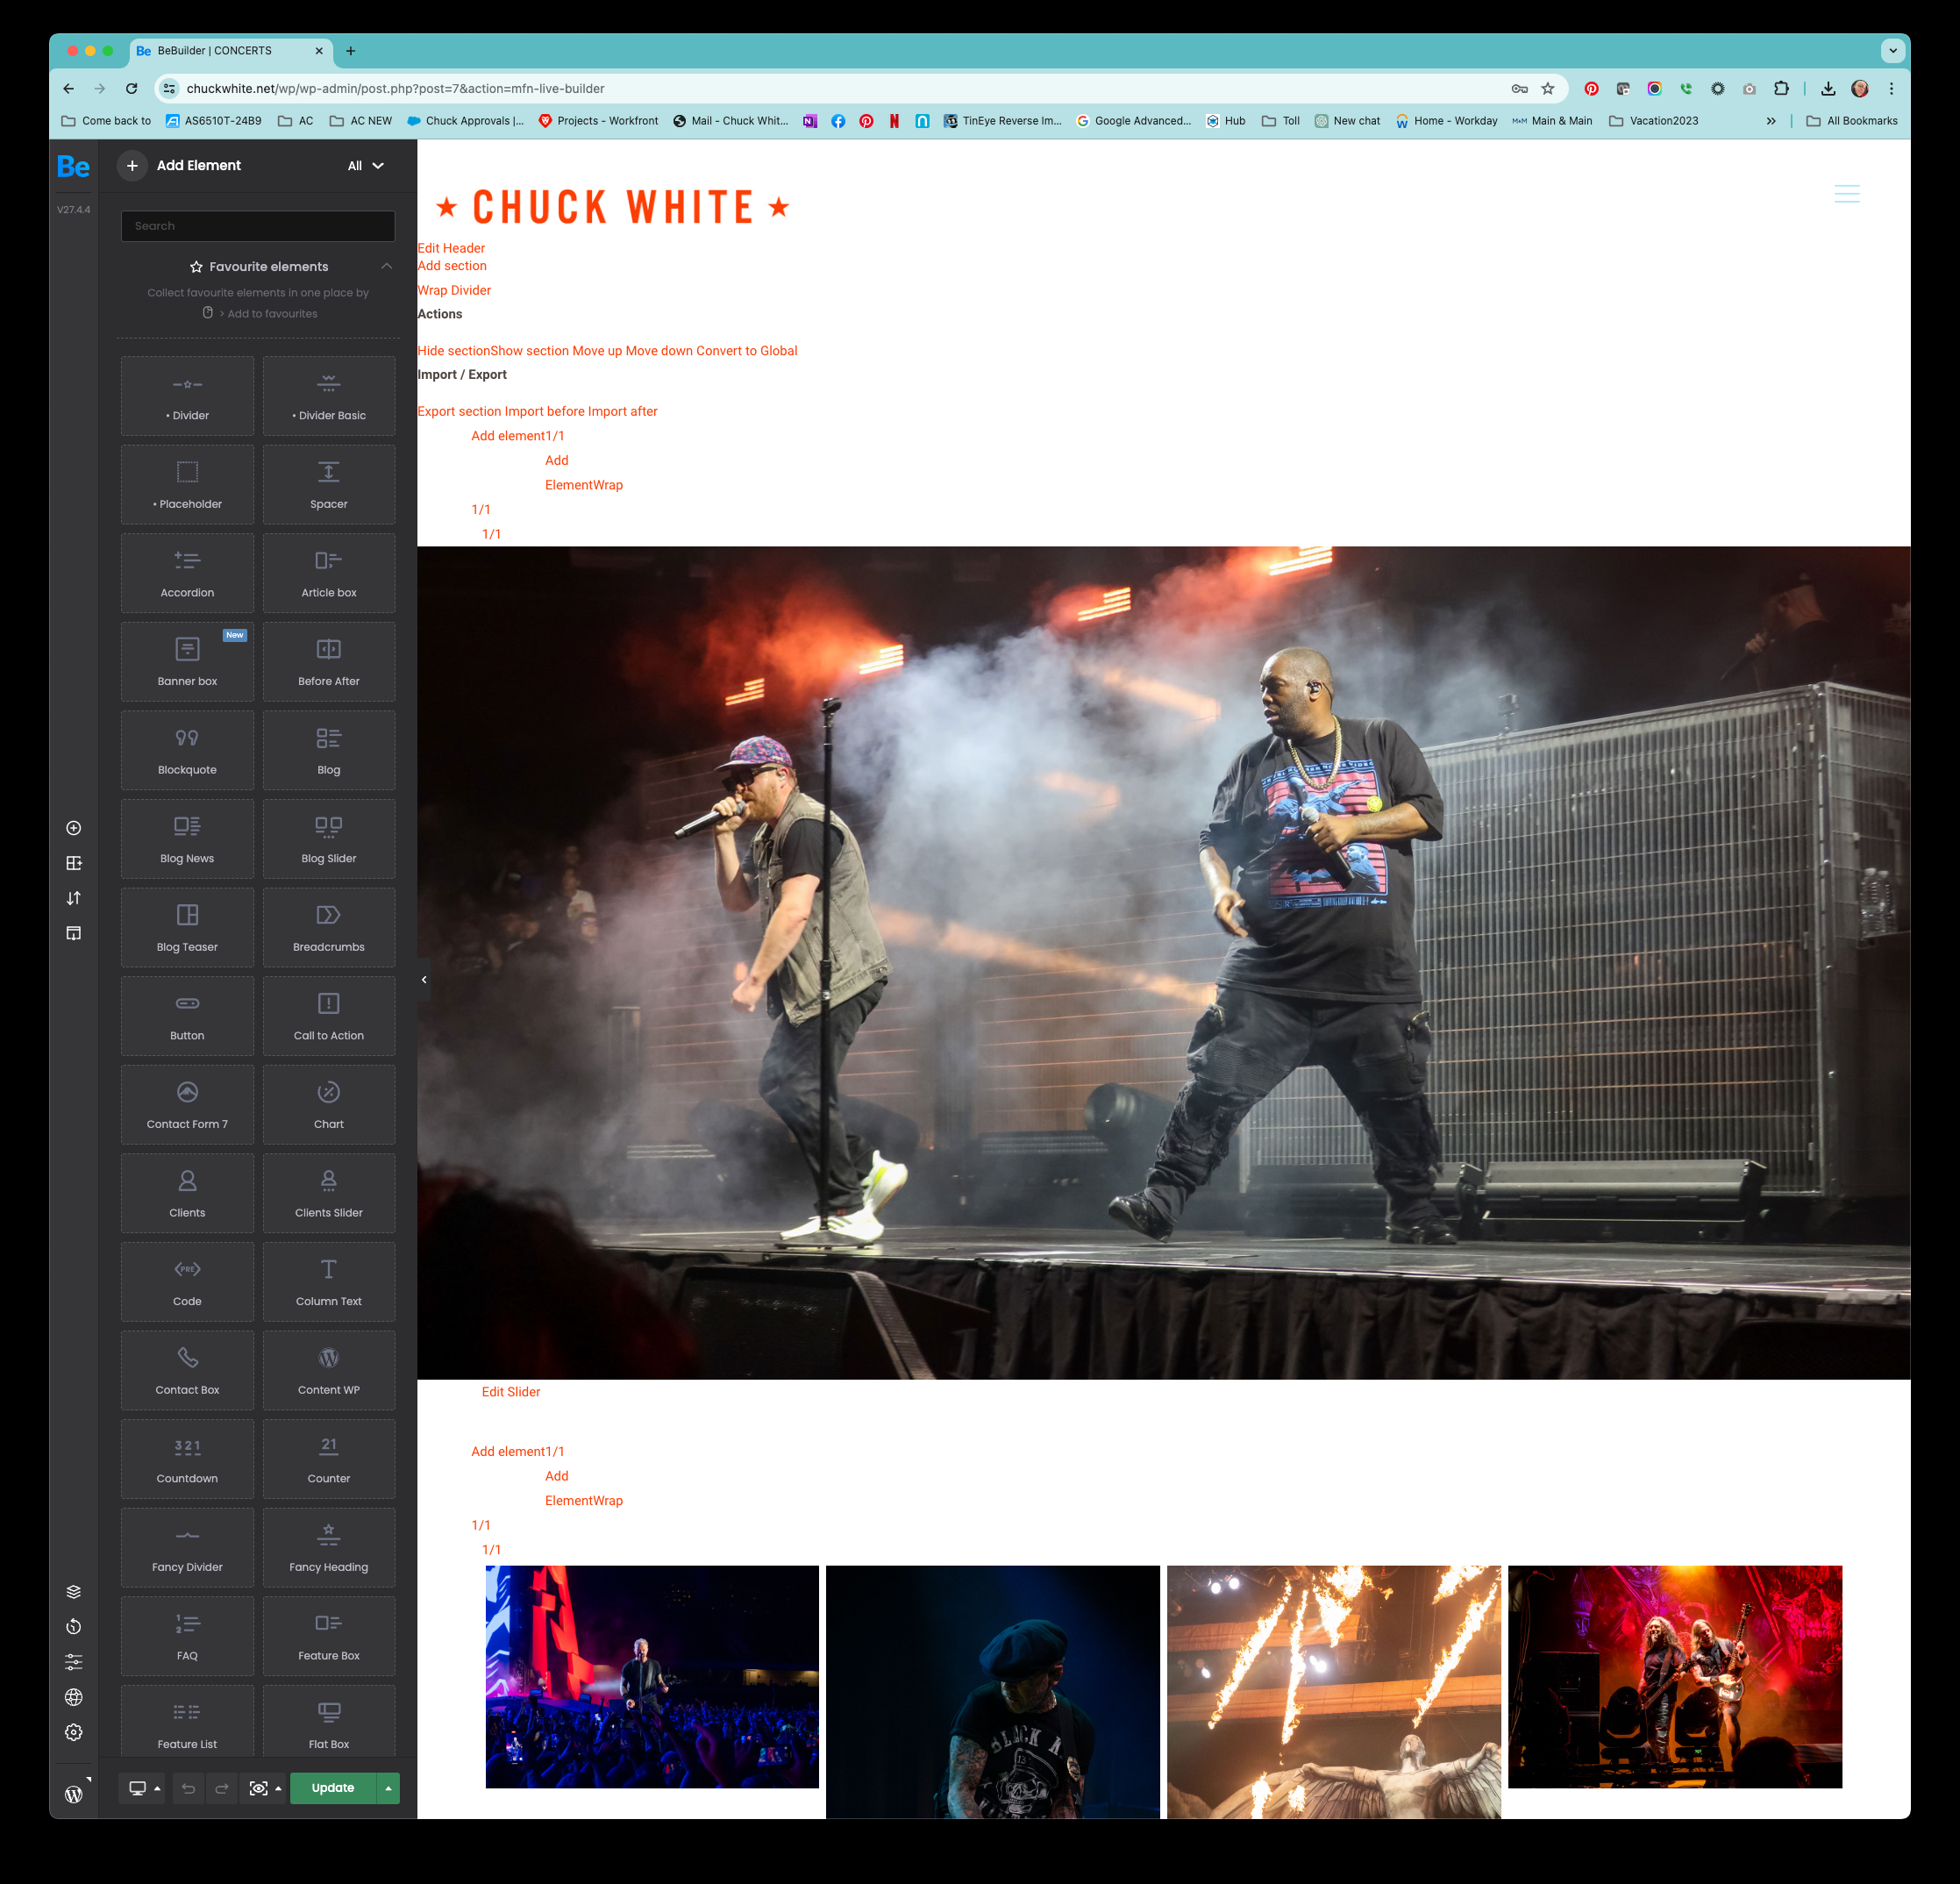Image resolution: width=1960 pixels, height=1884 pixels.
Task: Open the Update button options arrow
Action: pos(388,1788)
